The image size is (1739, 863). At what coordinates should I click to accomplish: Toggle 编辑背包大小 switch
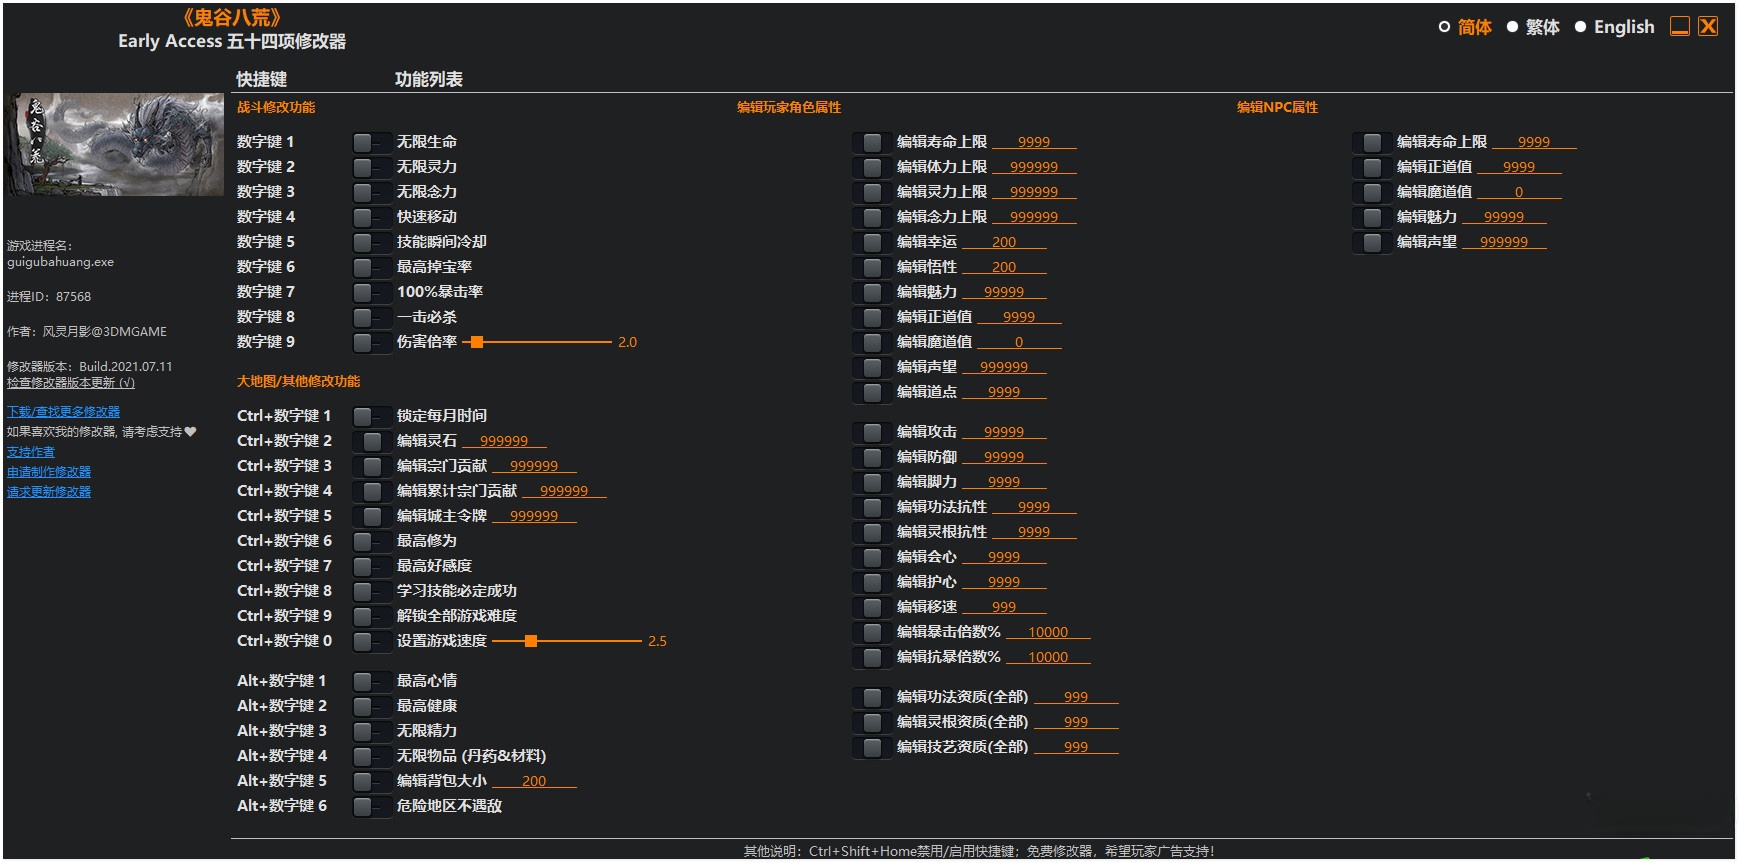tap(372, 782)
